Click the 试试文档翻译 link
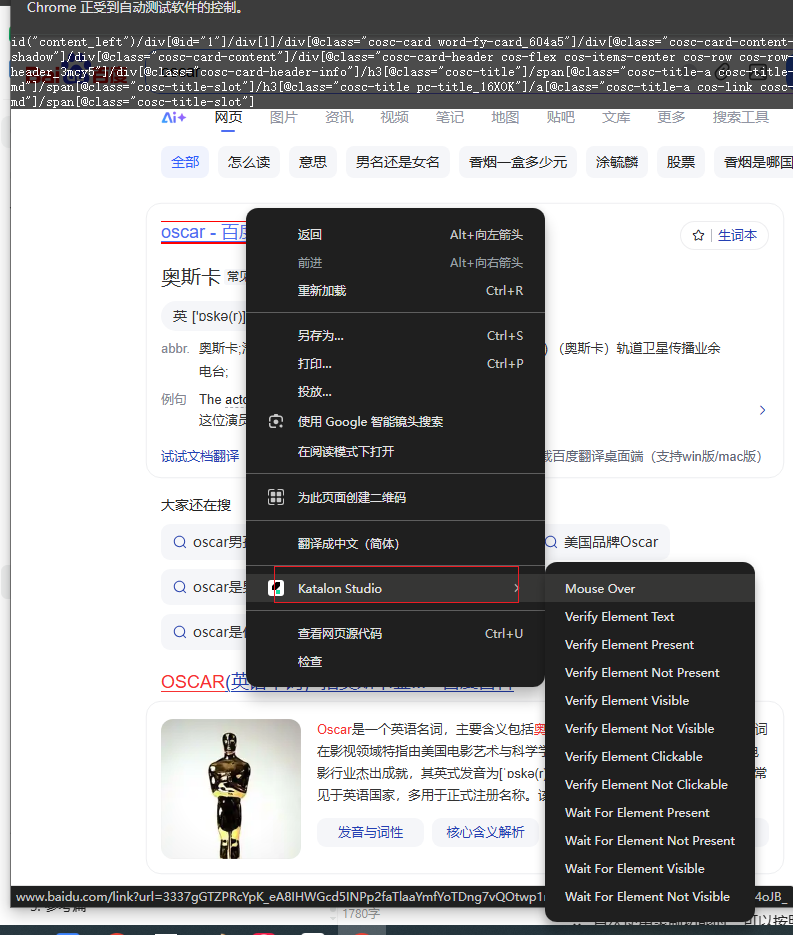793x935 pixels. pyautogui.click(x=200, y=456)
